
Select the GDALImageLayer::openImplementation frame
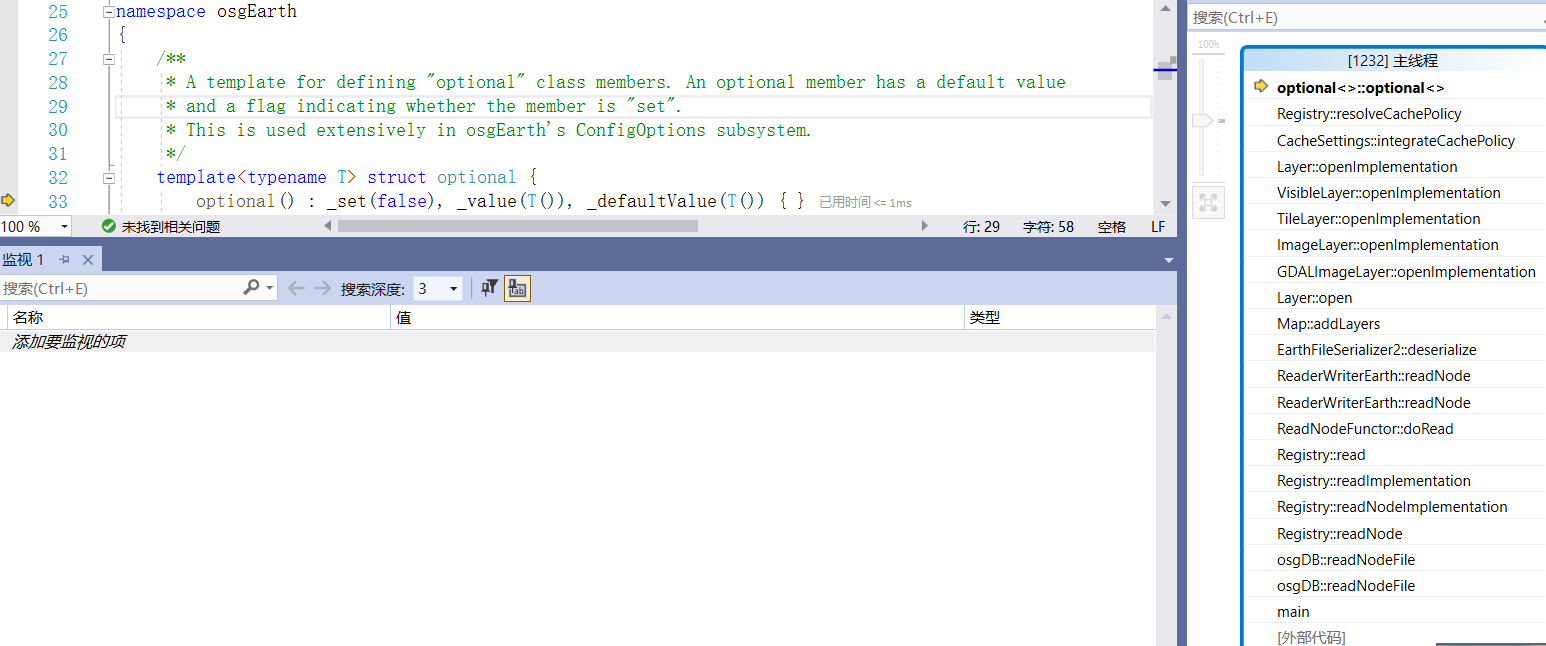click(1406, 272)
